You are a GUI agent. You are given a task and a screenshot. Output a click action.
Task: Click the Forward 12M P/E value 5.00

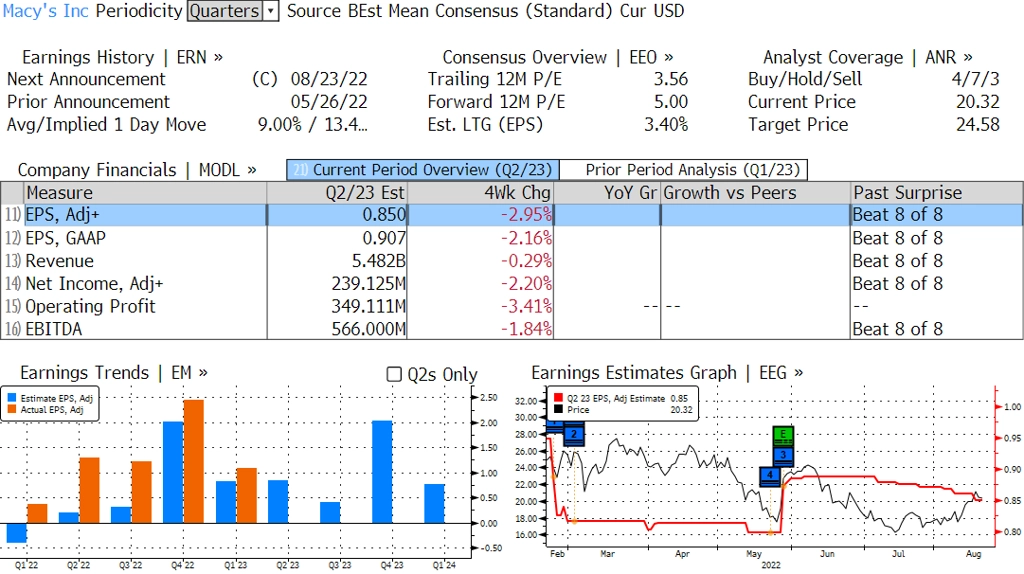click(x=671, y=102)
